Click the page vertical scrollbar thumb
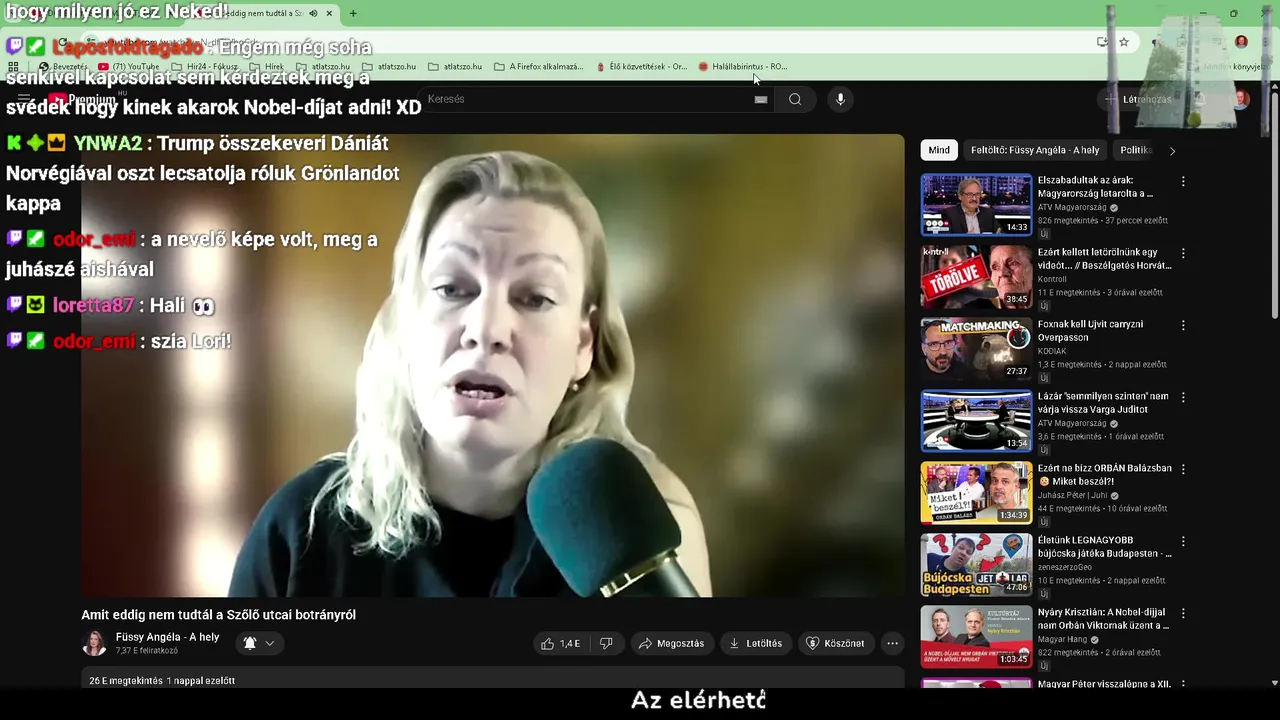 pyautogui.click(x=1274, y=205)
